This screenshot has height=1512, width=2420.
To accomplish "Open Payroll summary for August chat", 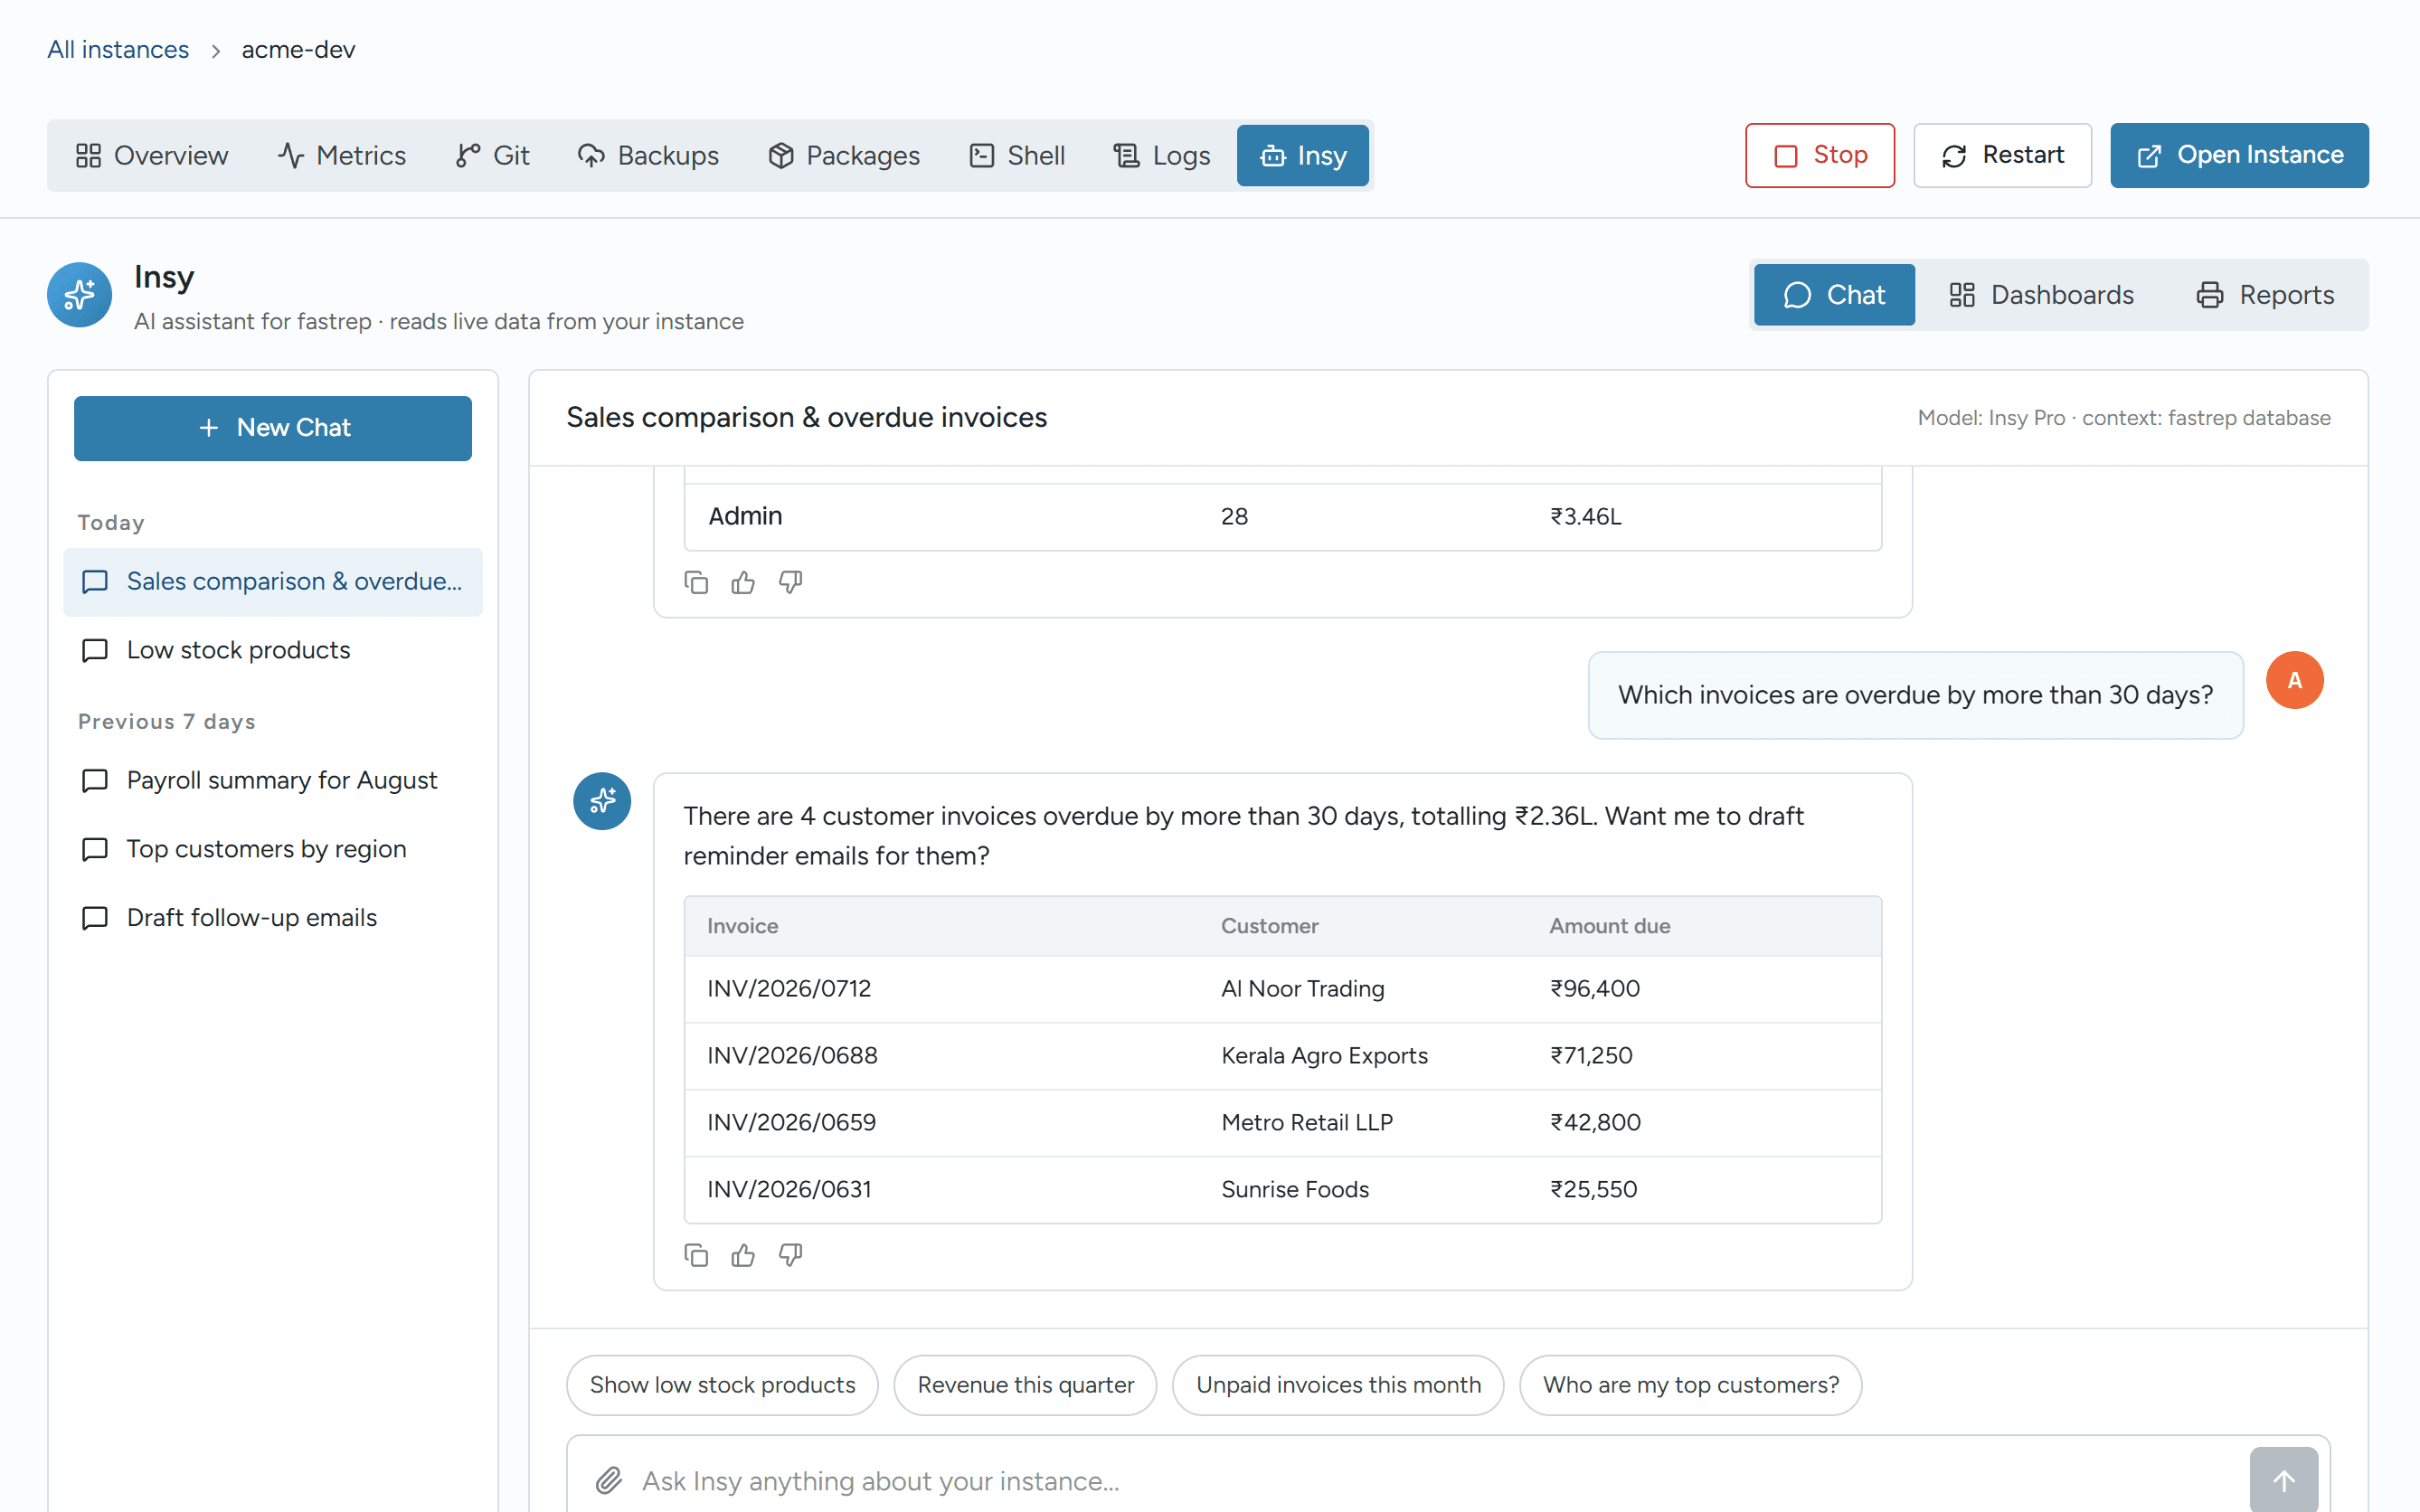I will pyautogui.click(x=273, y=780).
